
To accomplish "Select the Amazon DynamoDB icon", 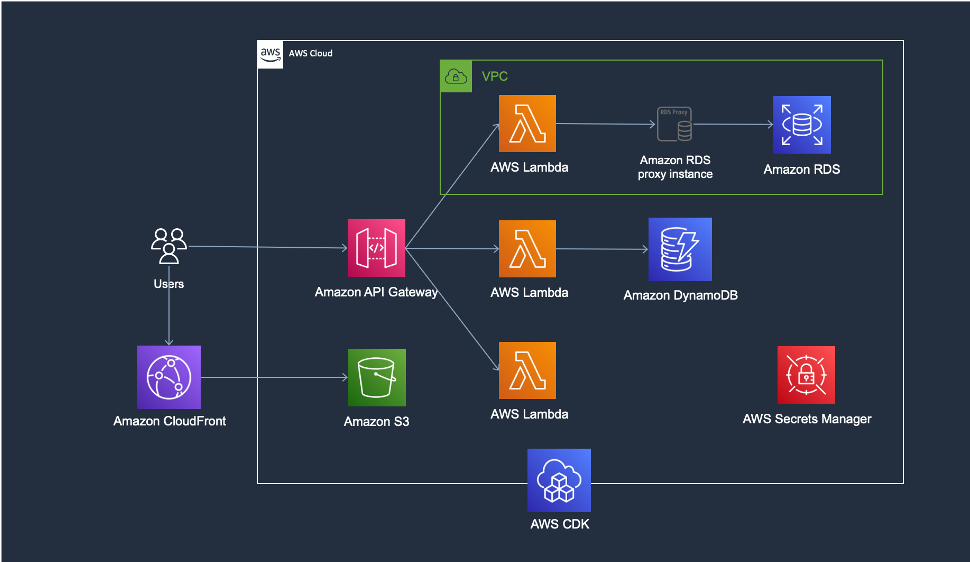I will tap(680, 249).
